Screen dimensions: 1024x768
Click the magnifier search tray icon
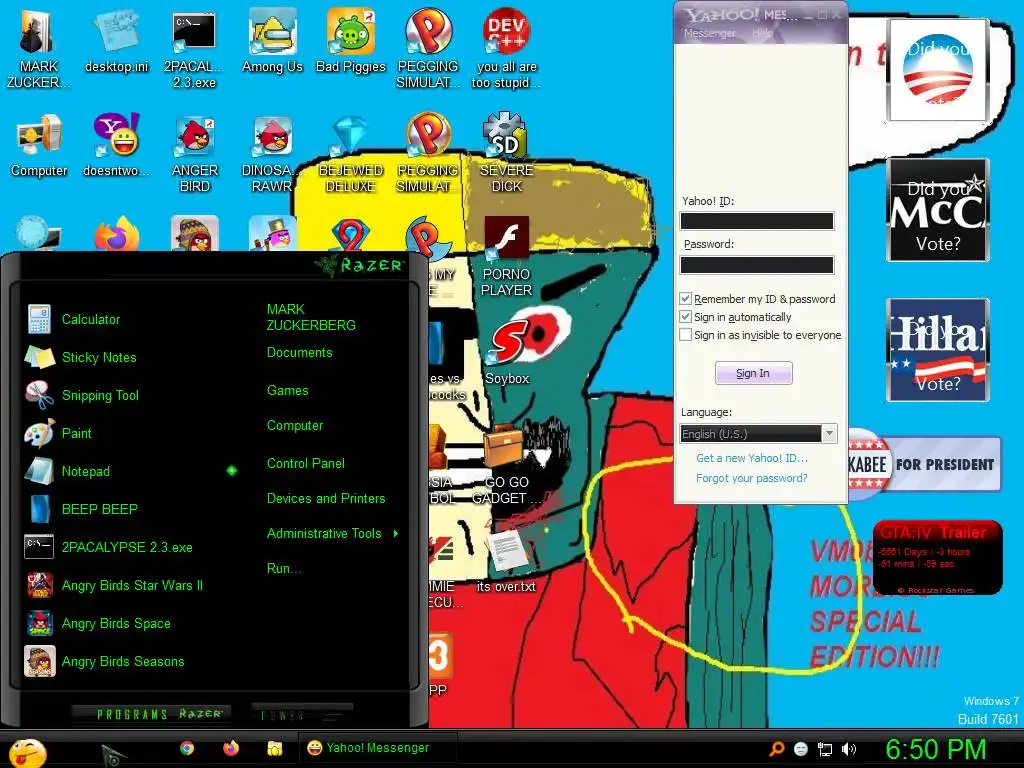[776, 749]
